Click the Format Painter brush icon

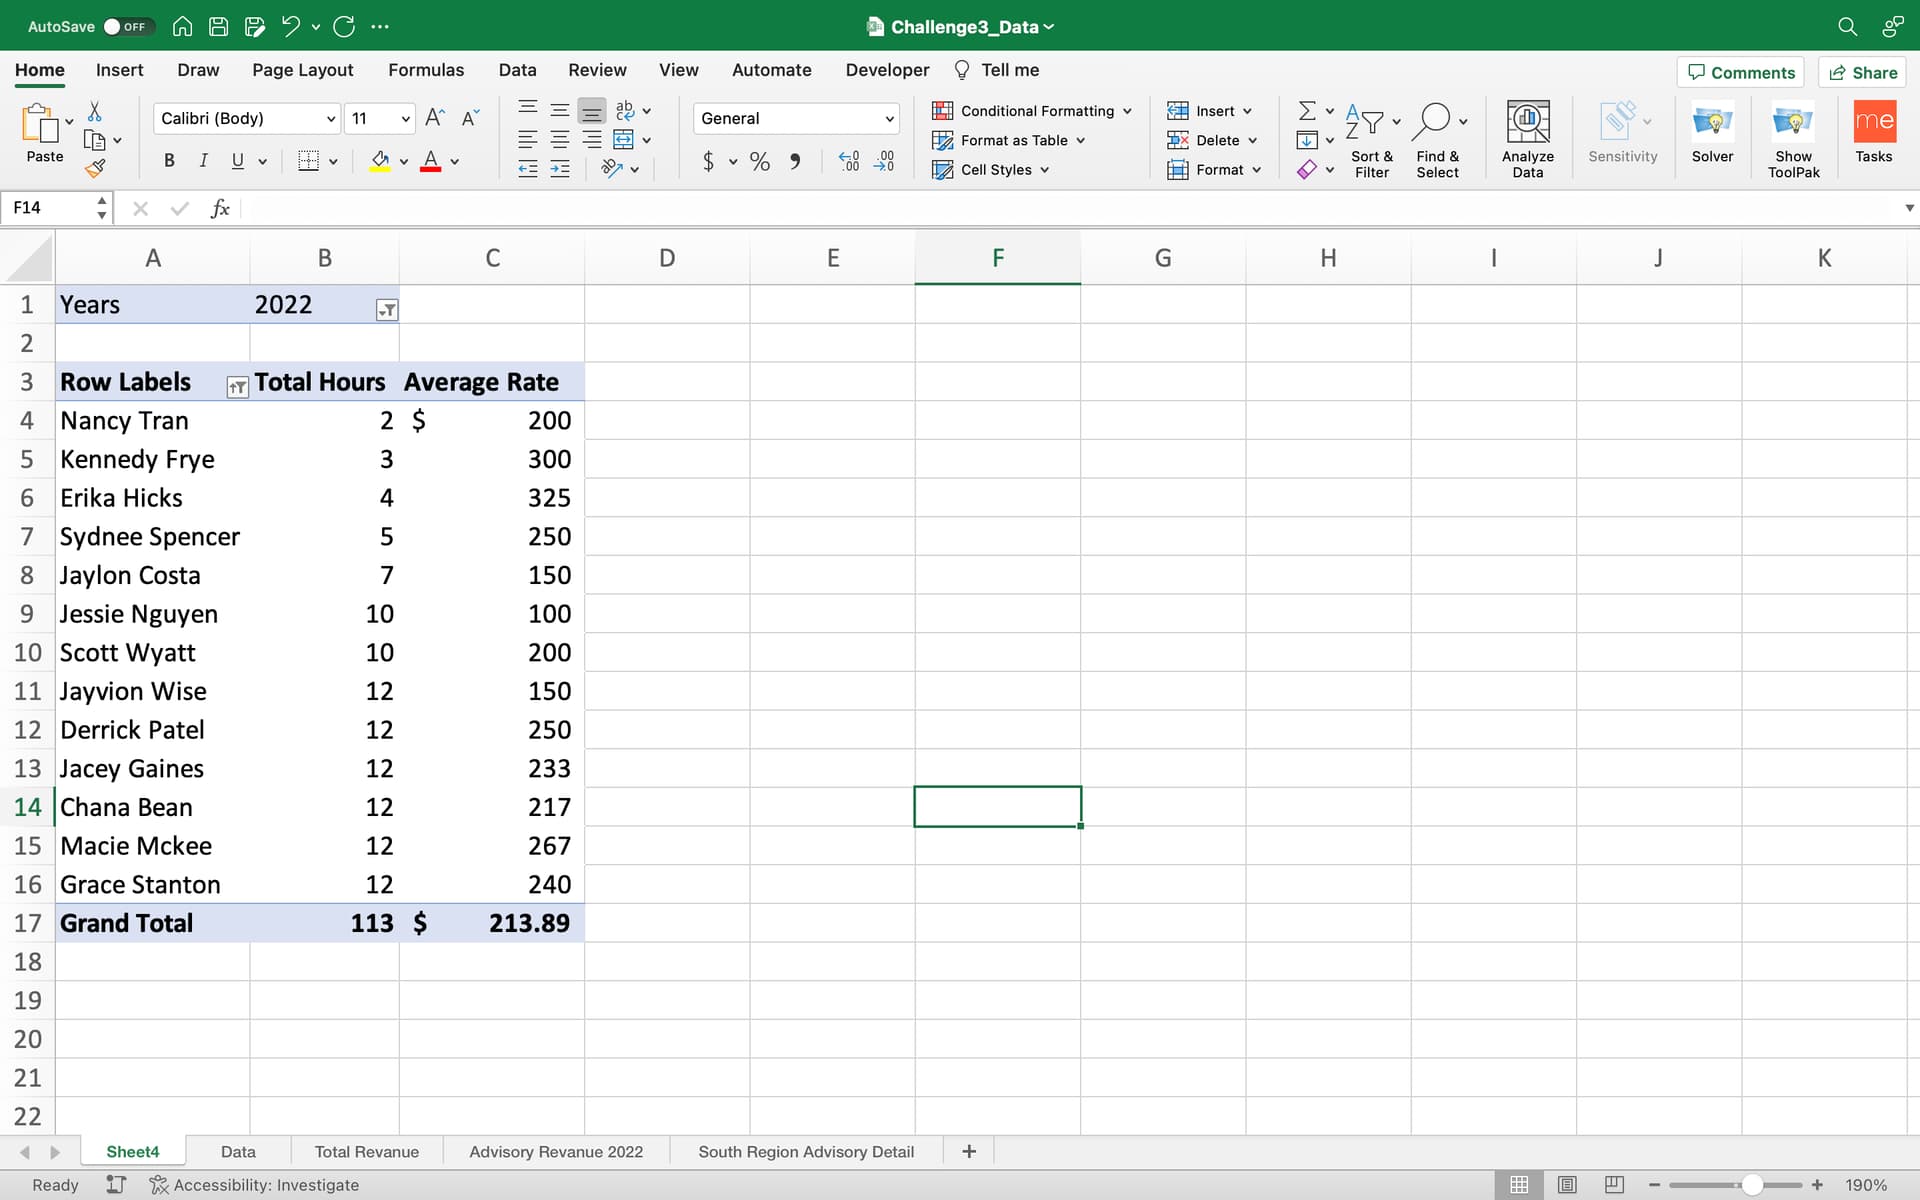[95, 169]
